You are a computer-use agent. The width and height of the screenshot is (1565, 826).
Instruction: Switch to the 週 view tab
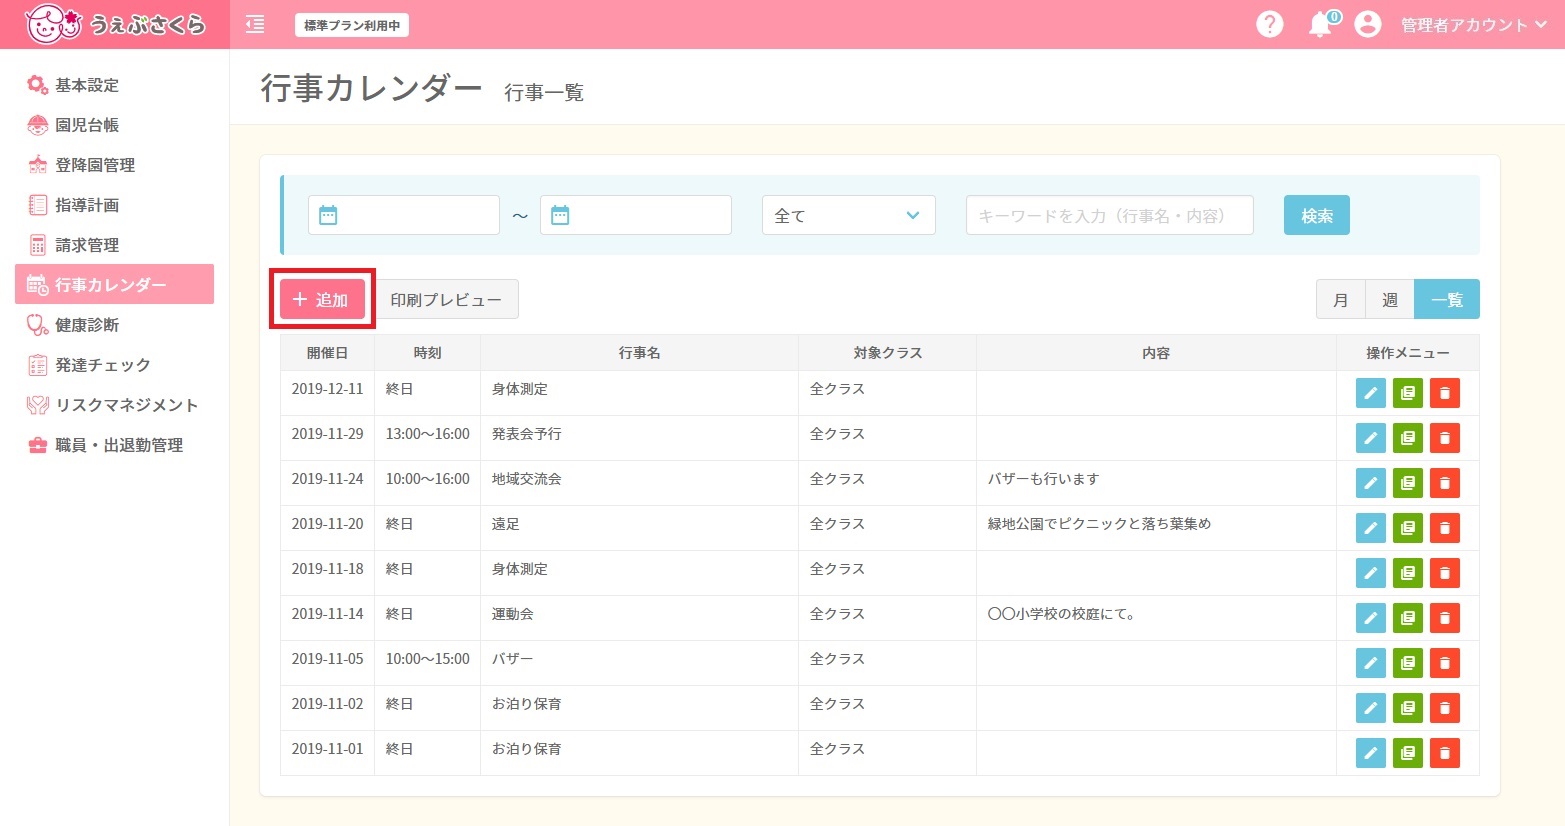coord(1390,299)
